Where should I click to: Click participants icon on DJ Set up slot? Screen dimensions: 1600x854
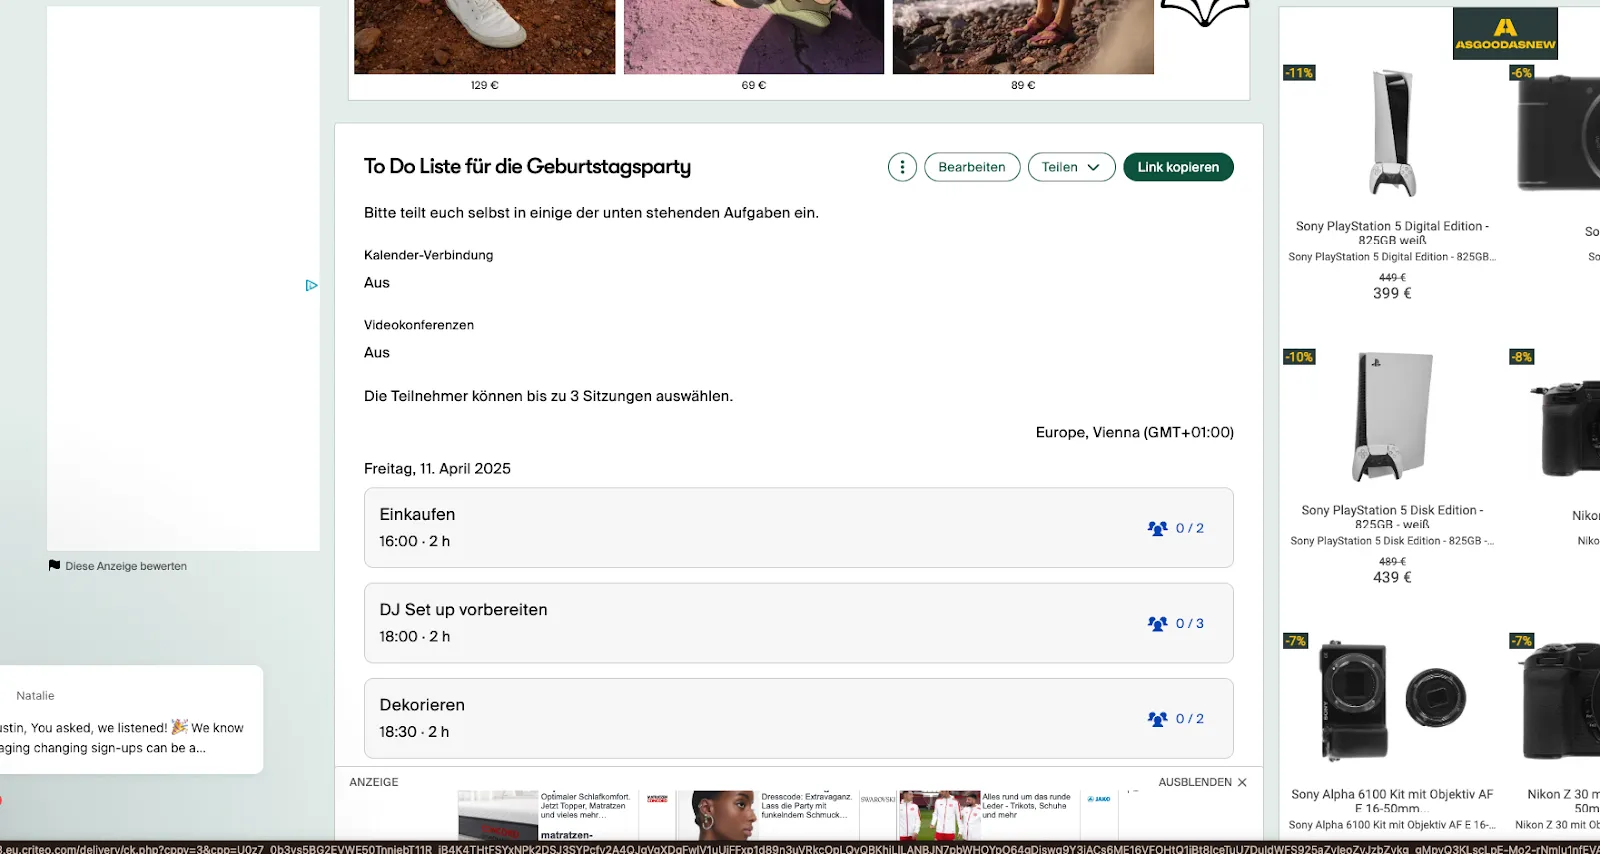pos(1157,623)
